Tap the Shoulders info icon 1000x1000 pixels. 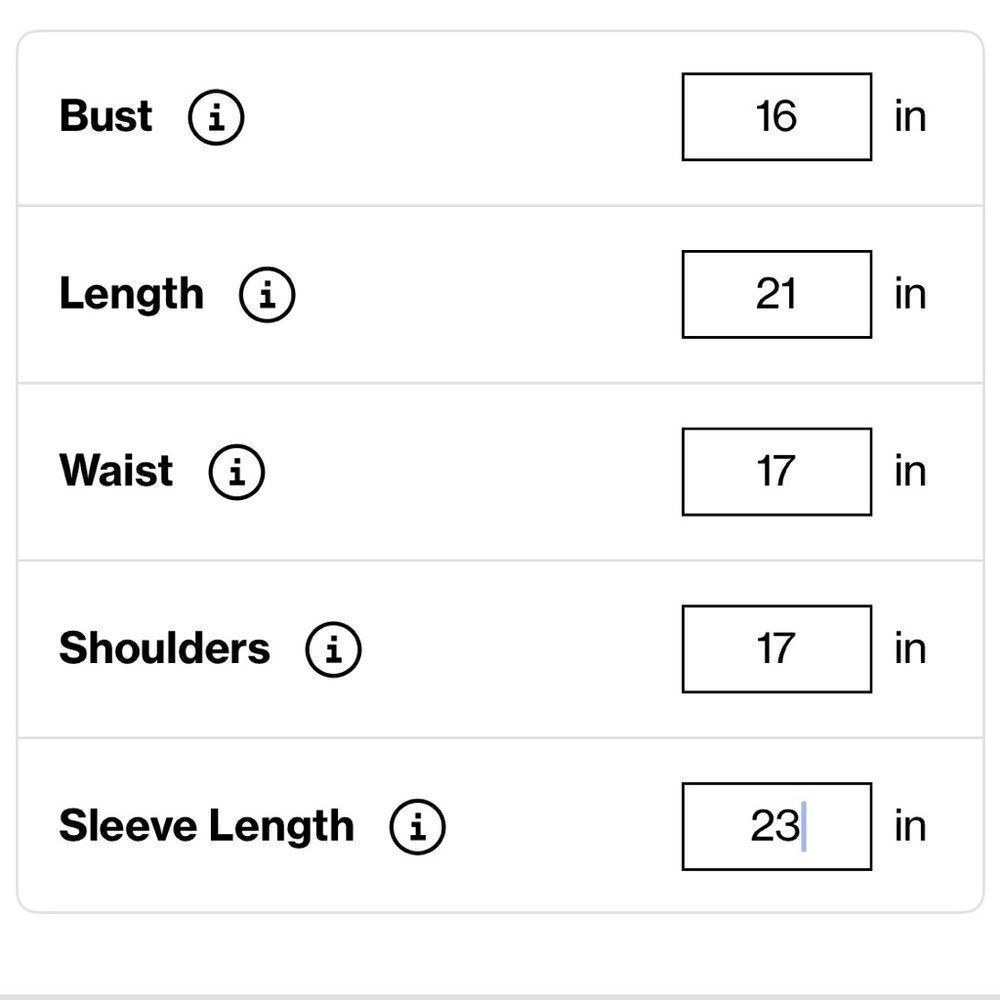pyautogui.click(x=333, y=649)
